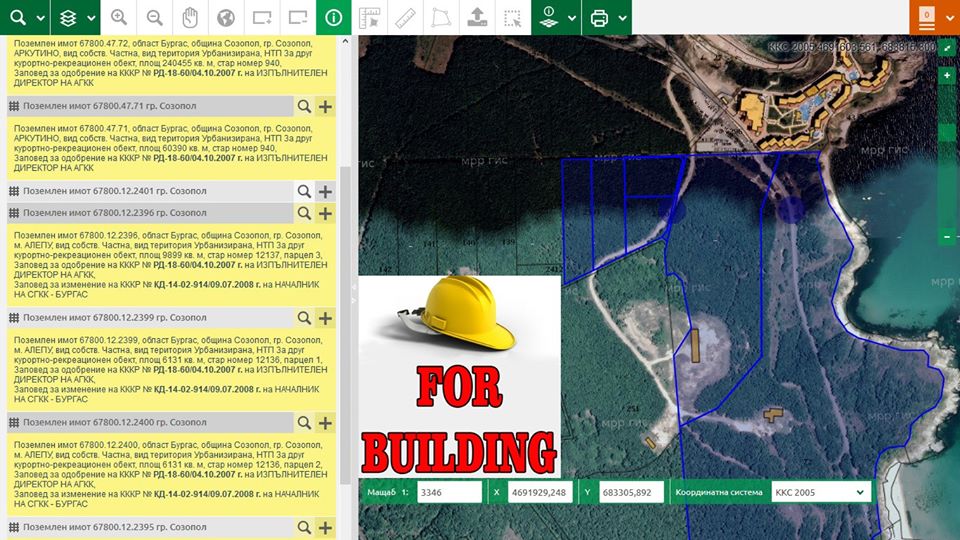
Task: Toggle the green info identify tool
Action: click(333, 18)
